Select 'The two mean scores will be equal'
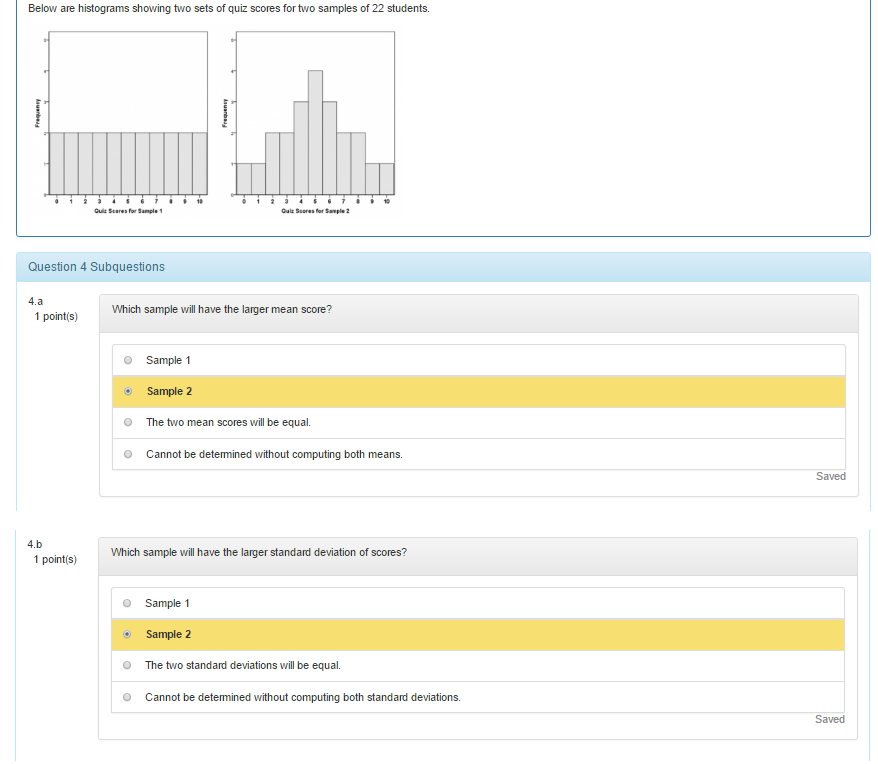878x764 pixels. (x=128, y=422)
